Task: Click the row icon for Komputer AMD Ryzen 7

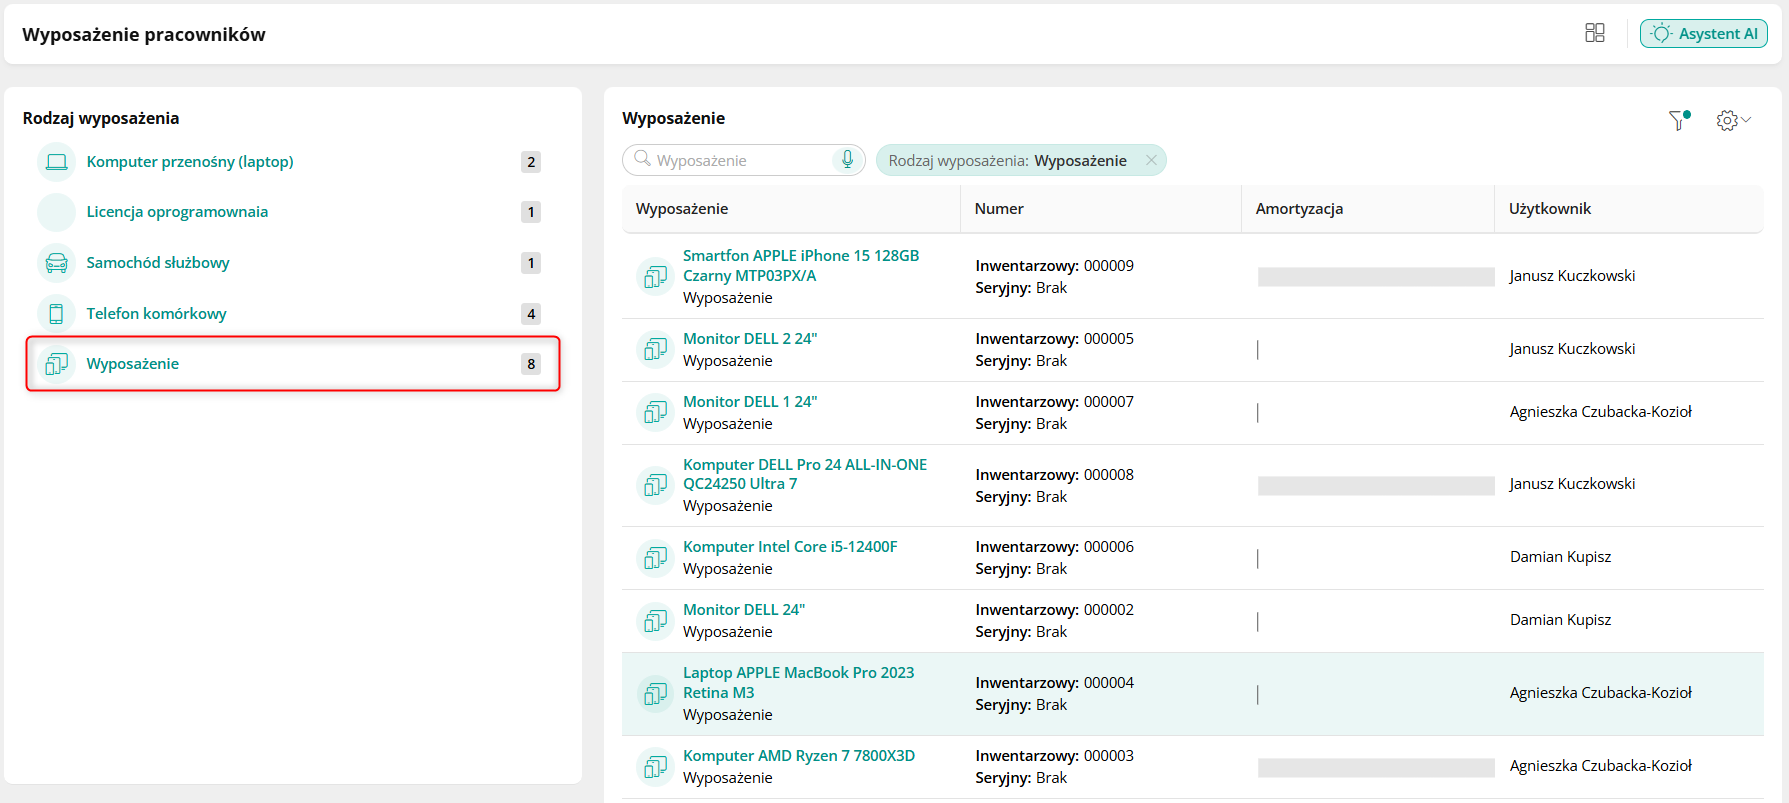Action: pyautogui.click(x=656, y=766)
